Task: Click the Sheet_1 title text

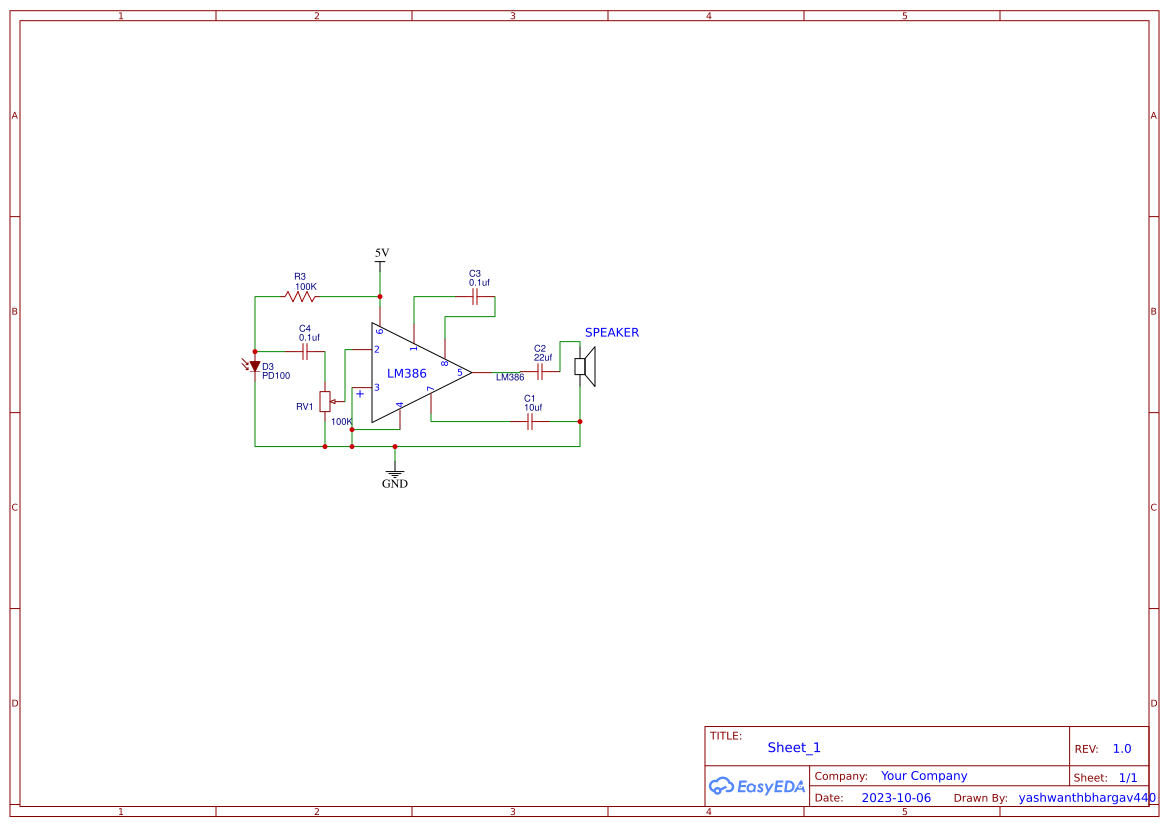Action: point(793,747)
